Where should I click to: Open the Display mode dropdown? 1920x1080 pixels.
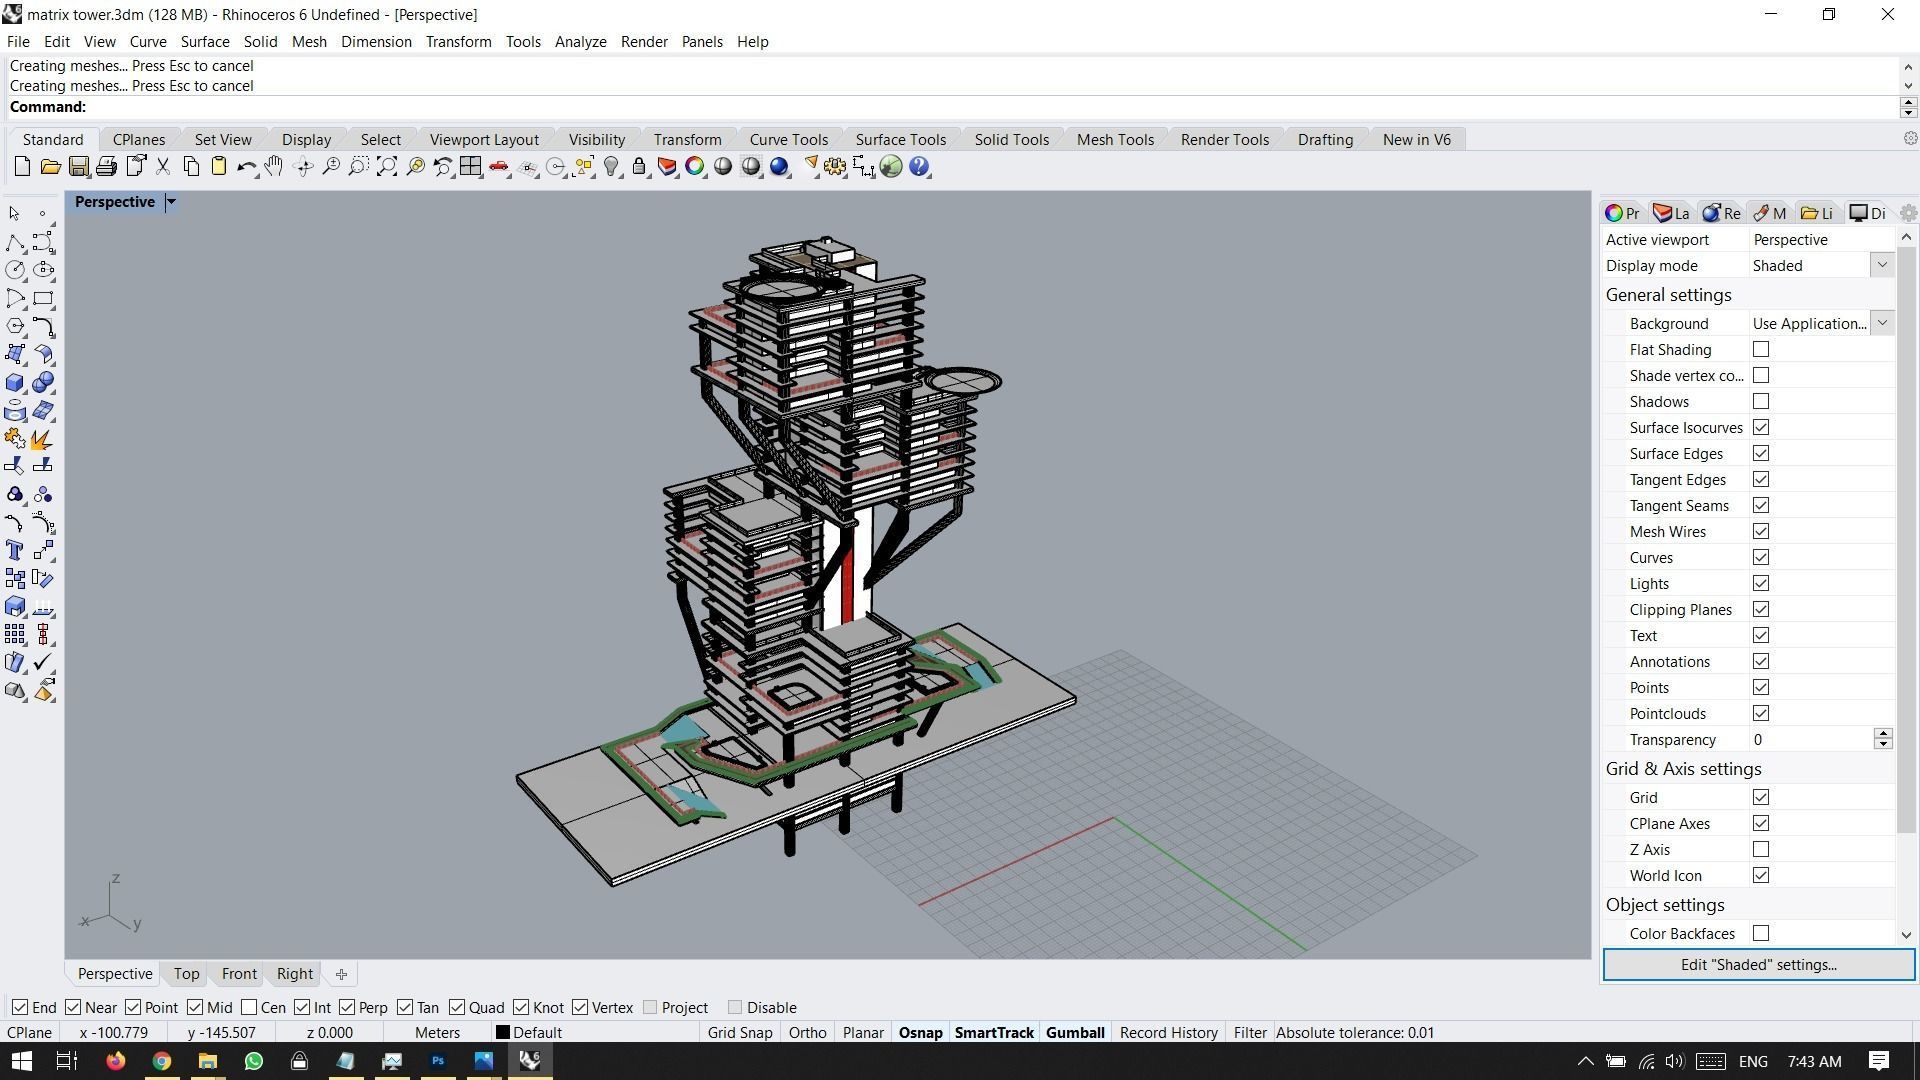(1882, 266)
